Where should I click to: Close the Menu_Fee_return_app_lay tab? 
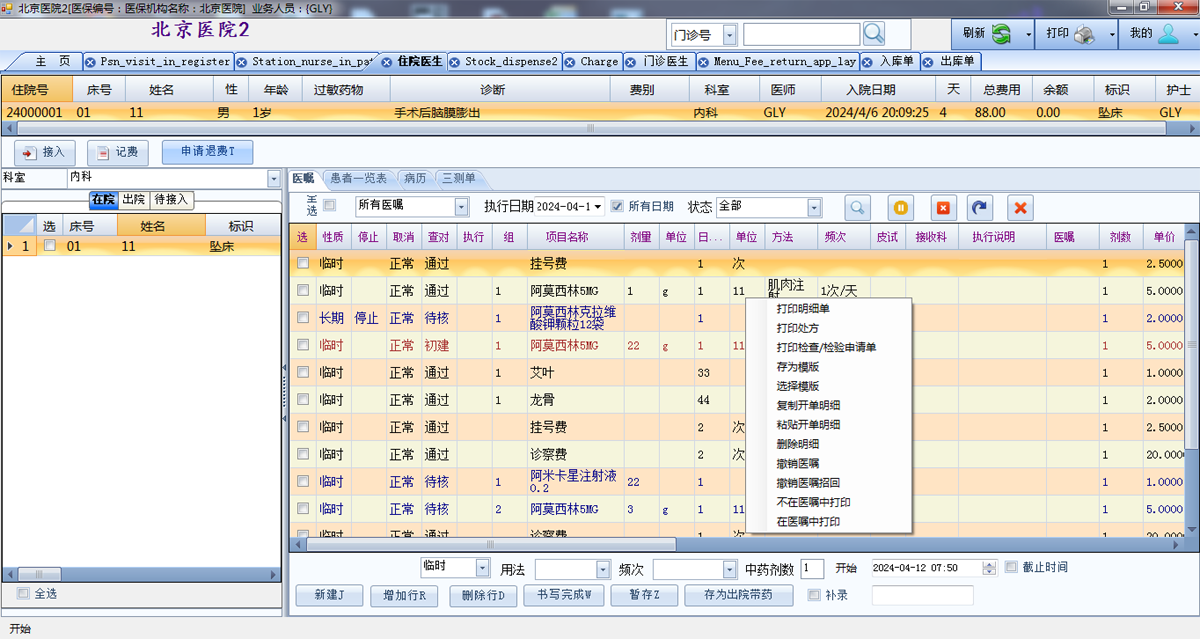704,61
